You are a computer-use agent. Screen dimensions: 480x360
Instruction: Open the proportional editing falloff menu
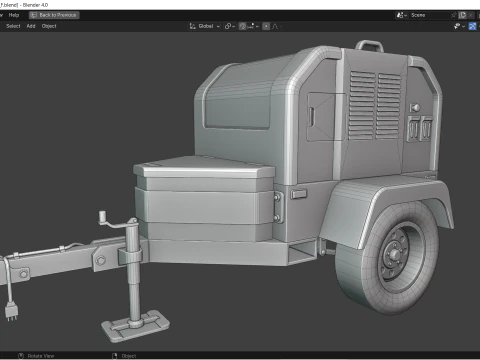(276, 26)
